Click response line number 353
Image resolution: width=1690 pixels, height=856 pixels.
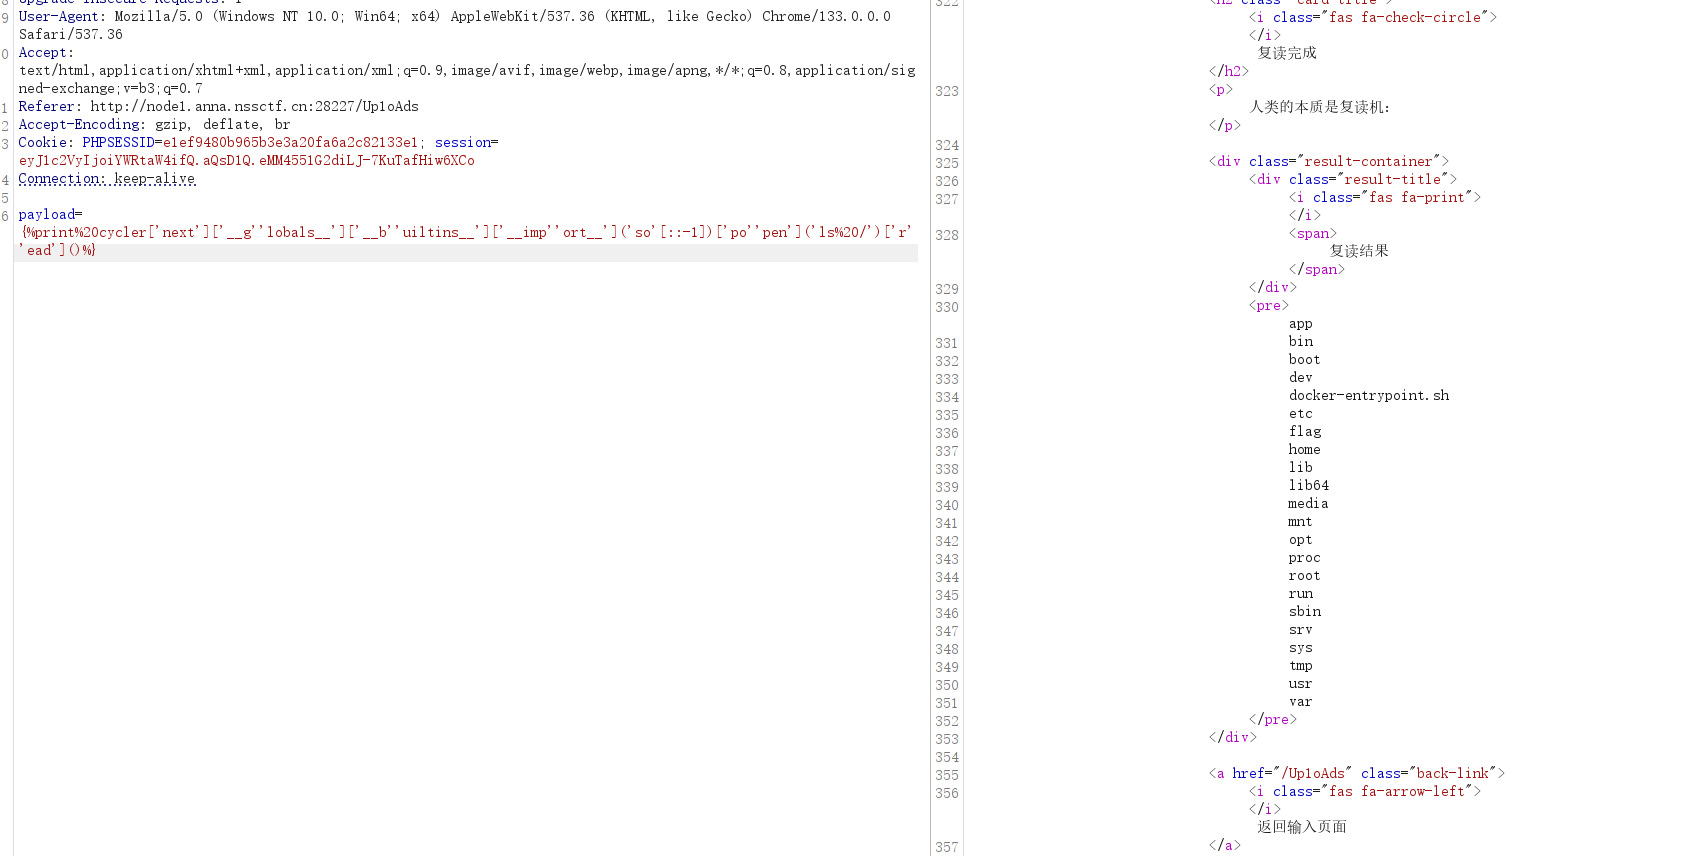pos(947,739)
